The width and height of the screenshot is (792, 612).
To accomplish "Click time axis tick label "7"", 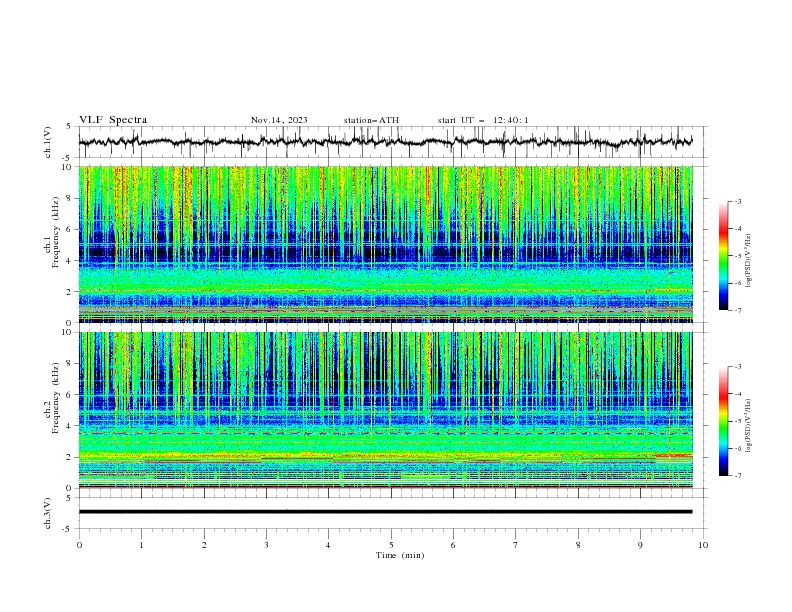I will coord(516,545).
